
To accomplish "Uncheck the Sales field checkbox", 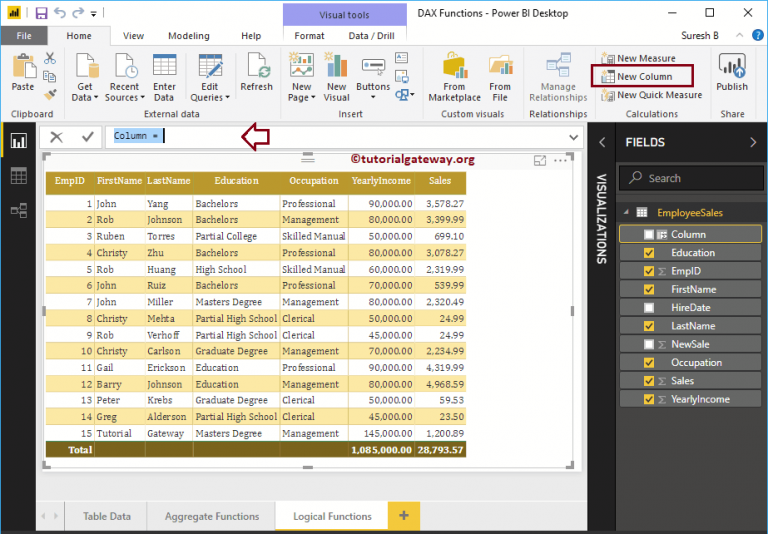I will click(x=649, y=381).
